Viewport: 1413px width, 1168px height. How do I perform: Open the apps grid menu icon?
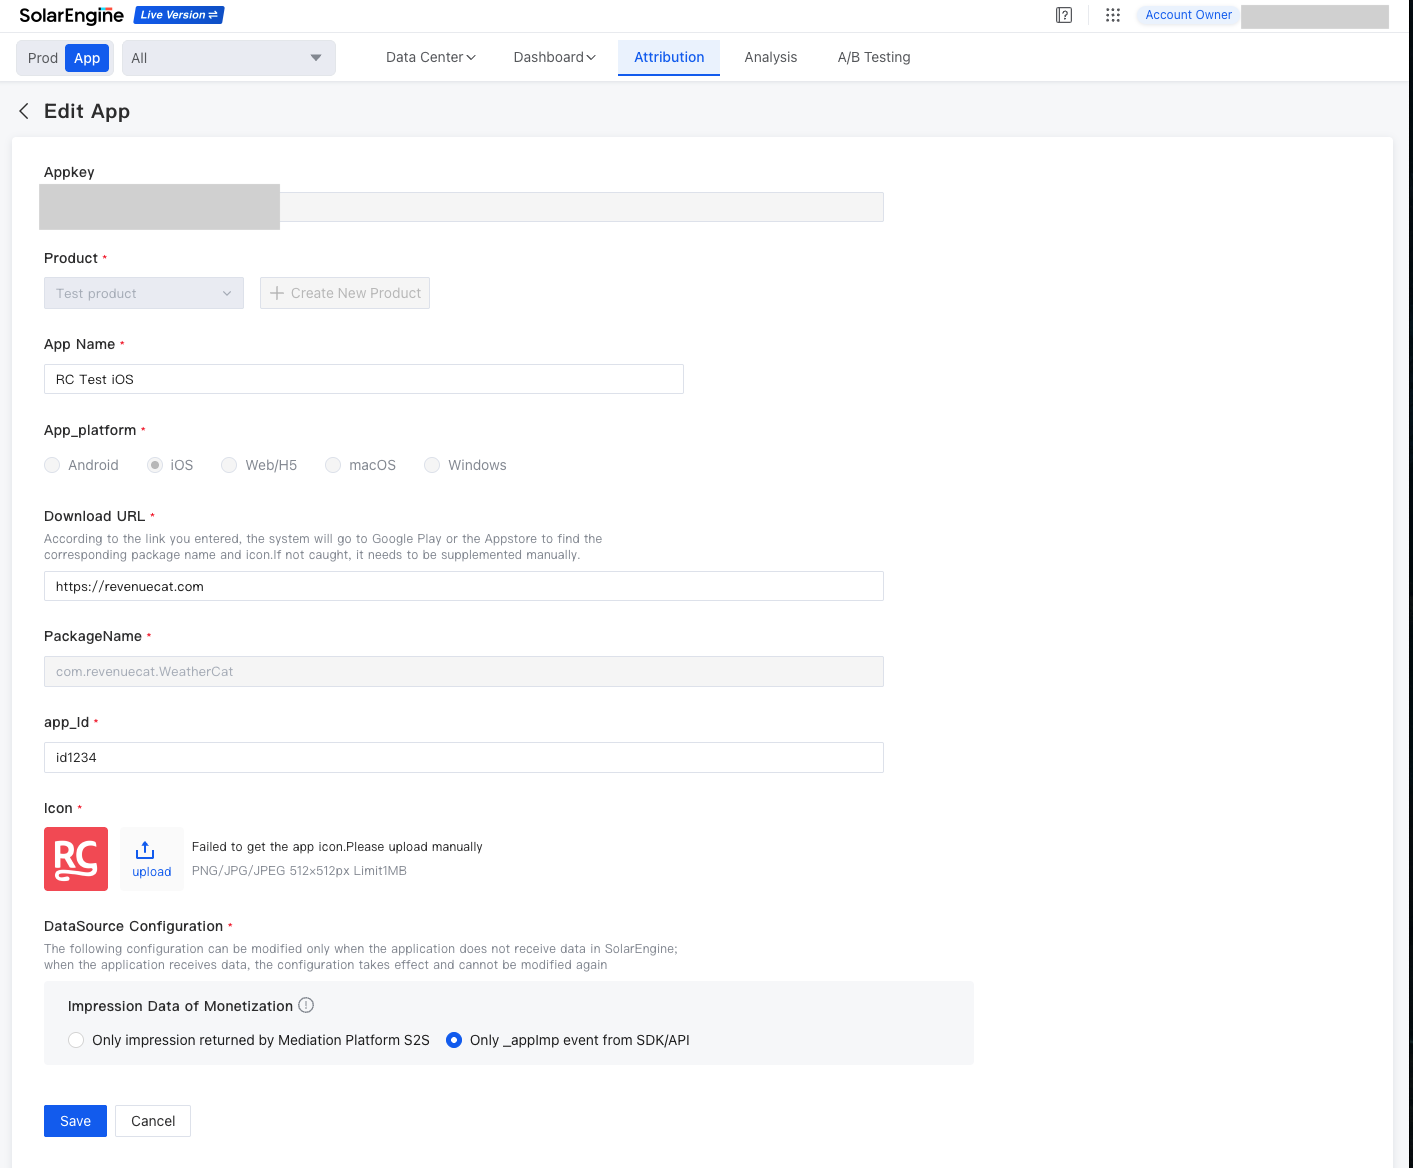click(1112, 15)
